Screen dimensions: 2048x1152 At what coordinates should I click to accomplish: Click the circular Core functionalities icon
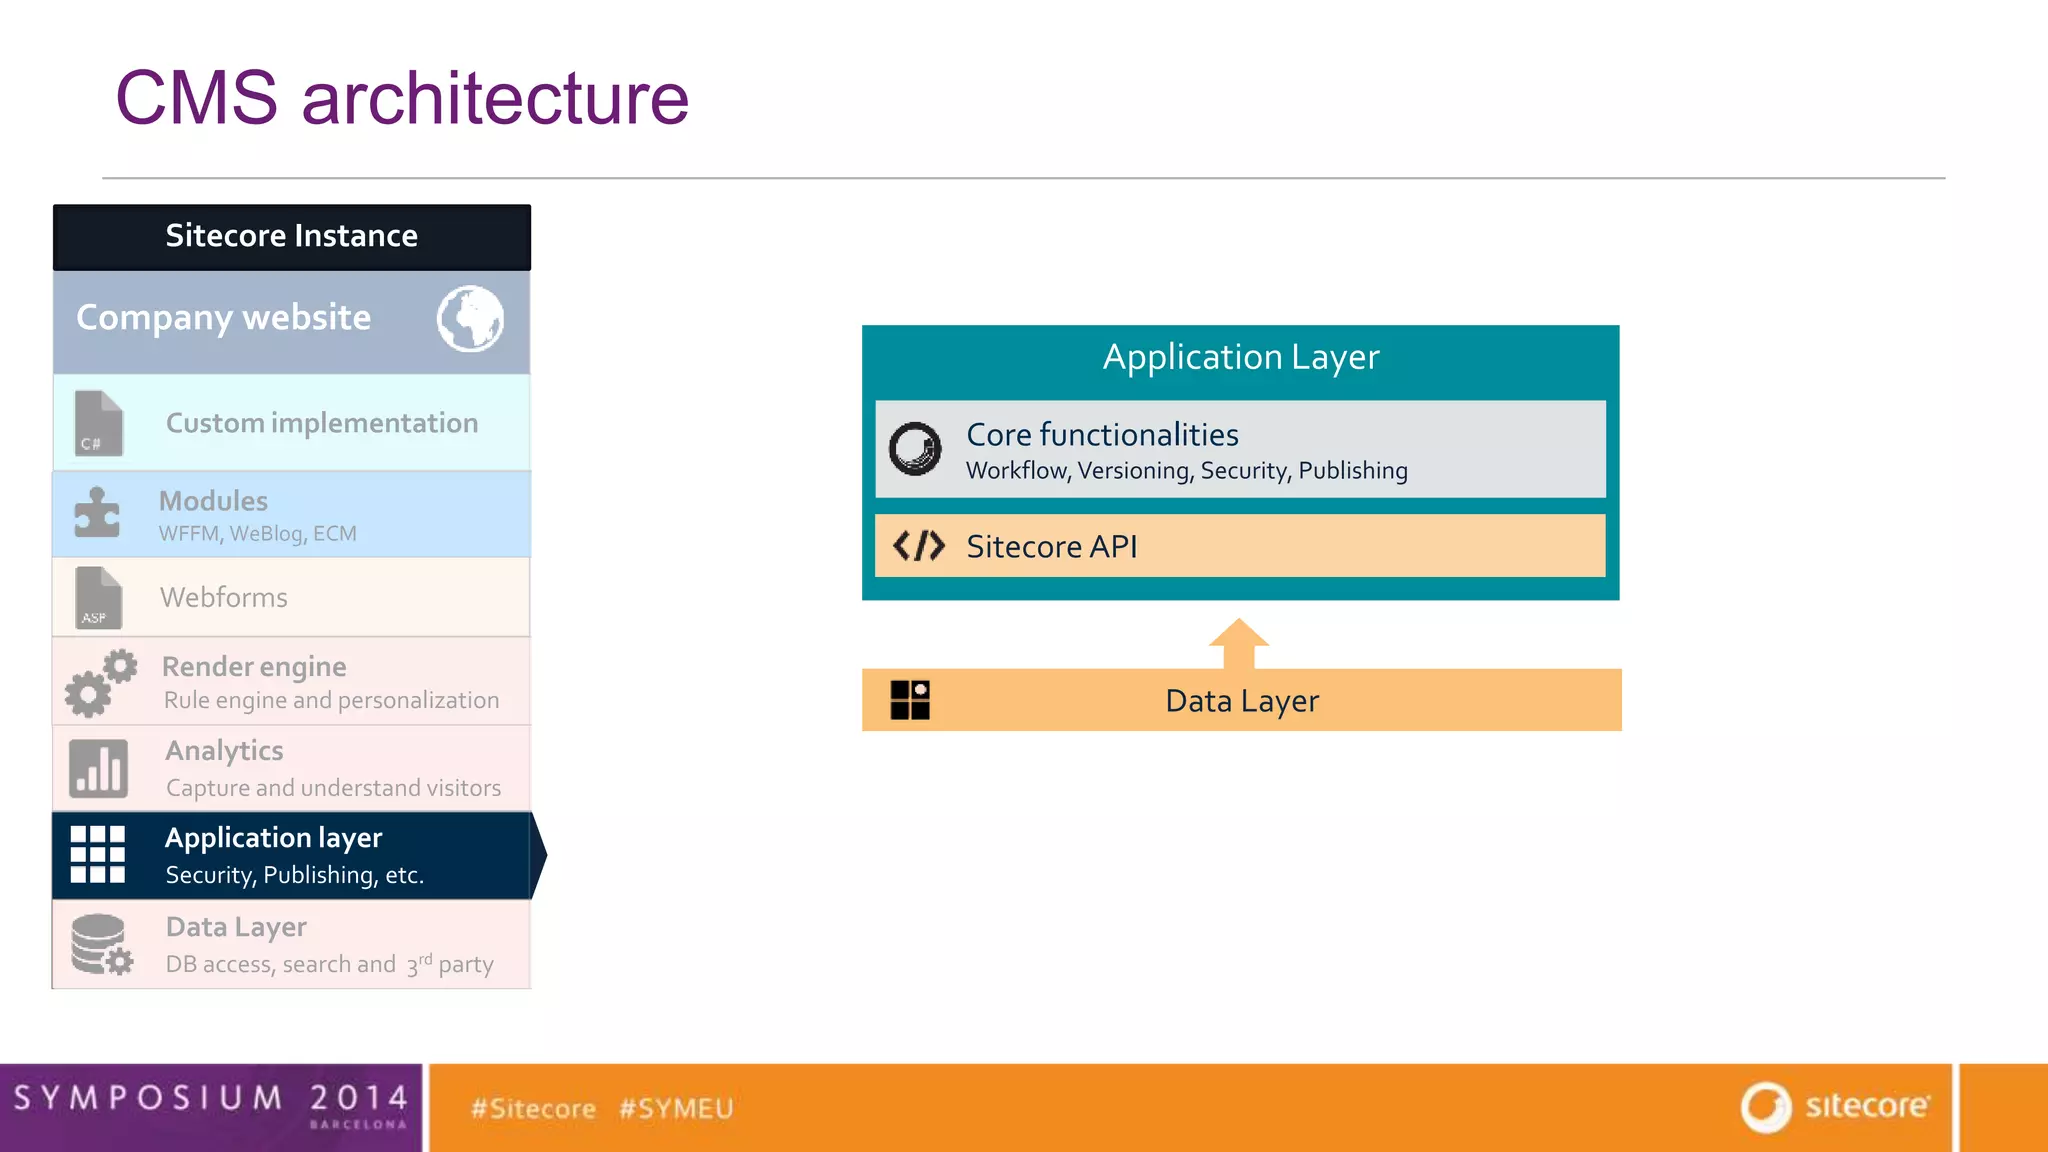pos(915,449)
